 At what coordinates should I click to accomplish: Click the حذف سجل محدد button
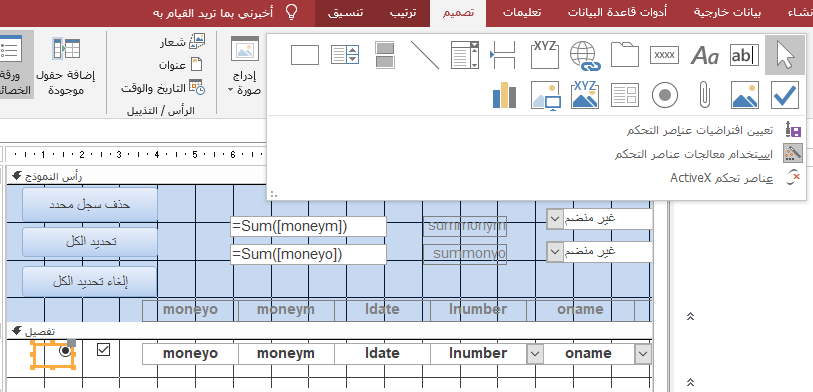coord(90,204)
